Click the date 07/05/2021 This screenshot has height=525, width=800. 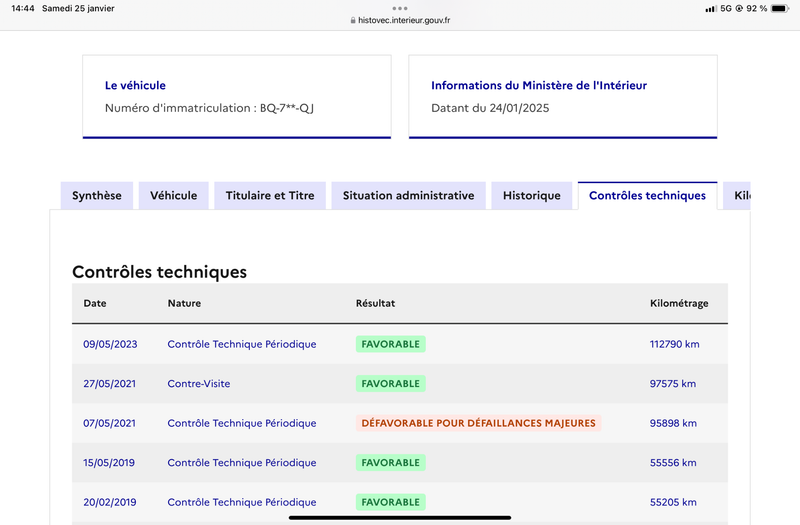110,423
